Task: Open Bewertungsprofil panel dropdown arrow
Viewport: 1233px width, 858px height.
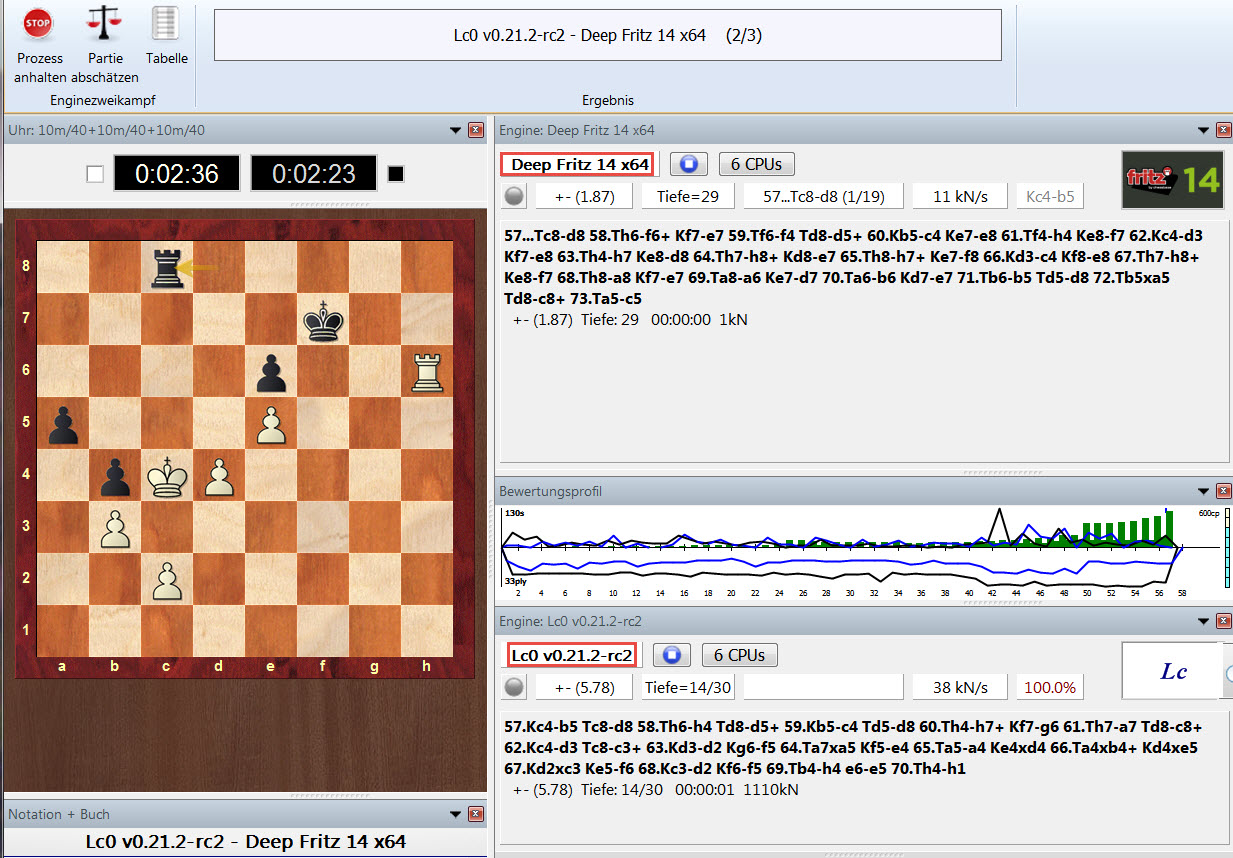Action: pos(1203,491)
